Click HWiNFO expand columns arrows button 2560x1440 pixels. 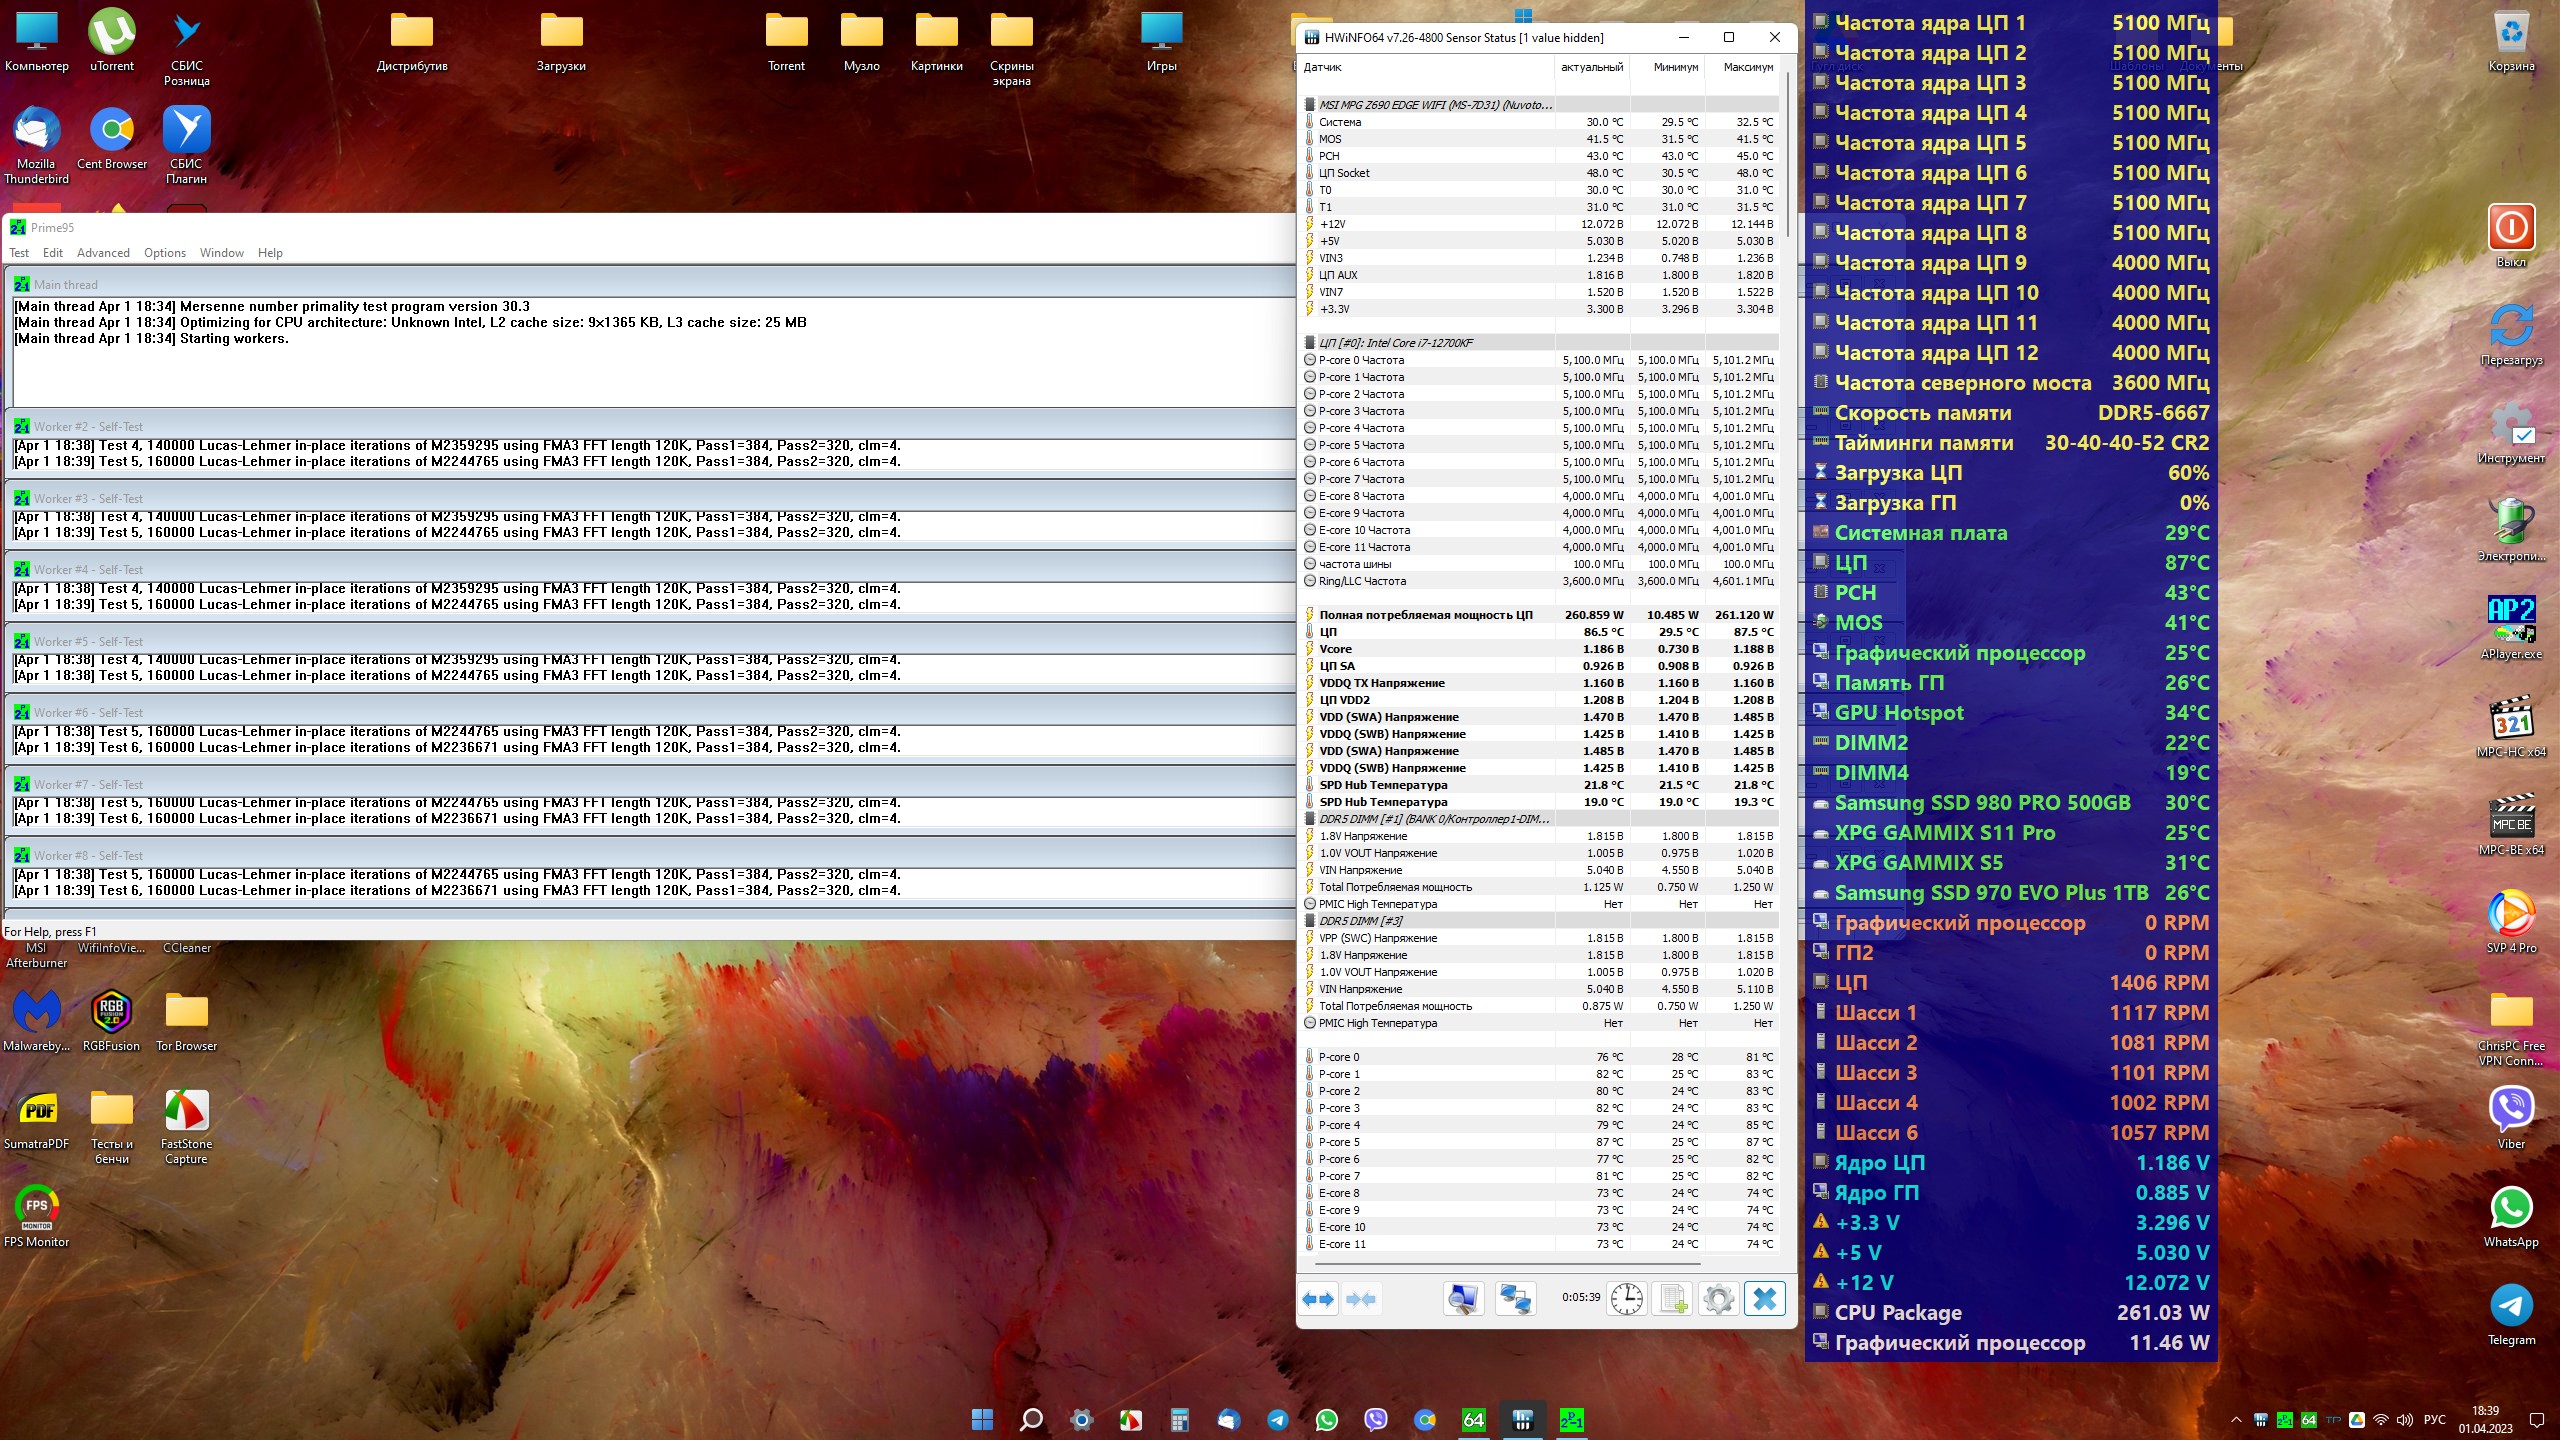pyautogui.click(x=1318, y=1299)
